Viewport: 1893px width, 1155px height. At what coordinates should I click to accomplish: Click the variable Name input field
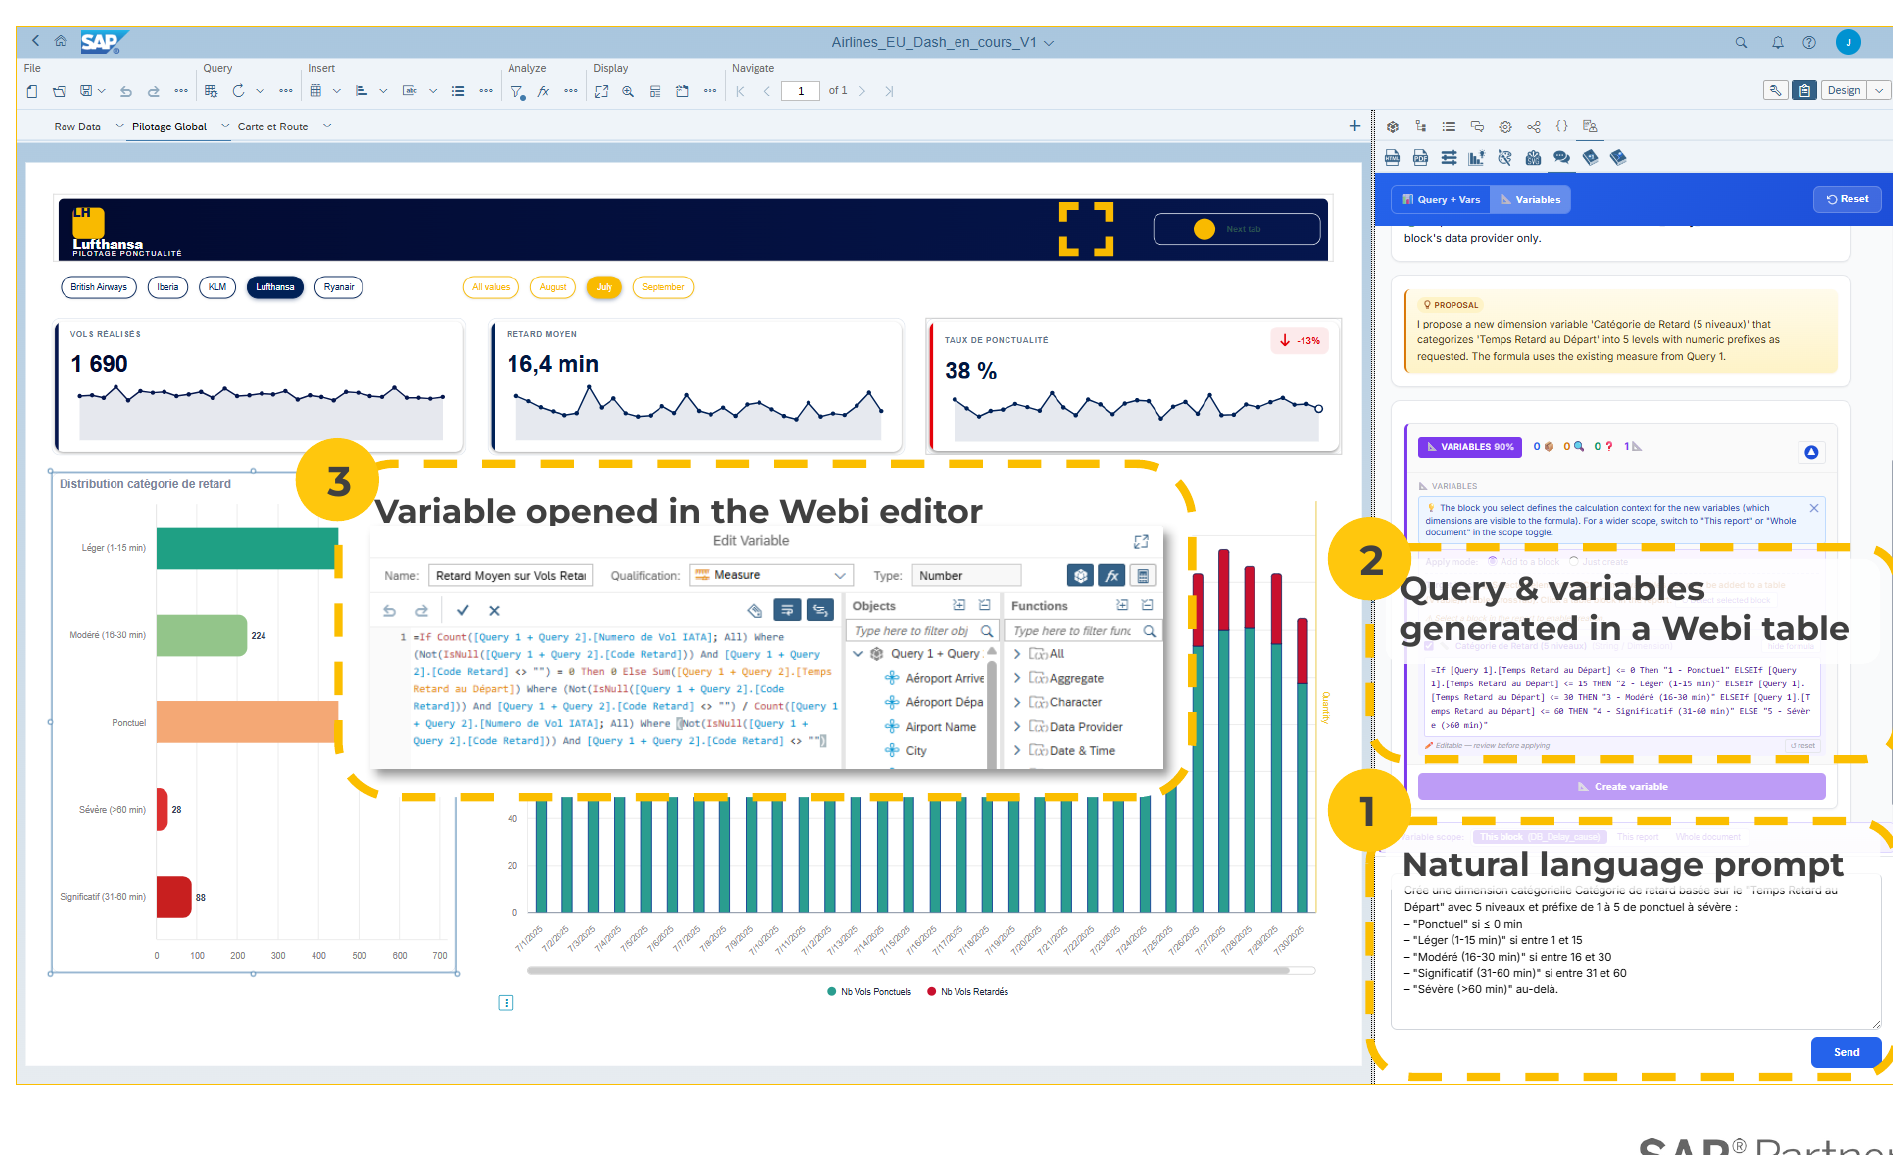tap(510, 575)
